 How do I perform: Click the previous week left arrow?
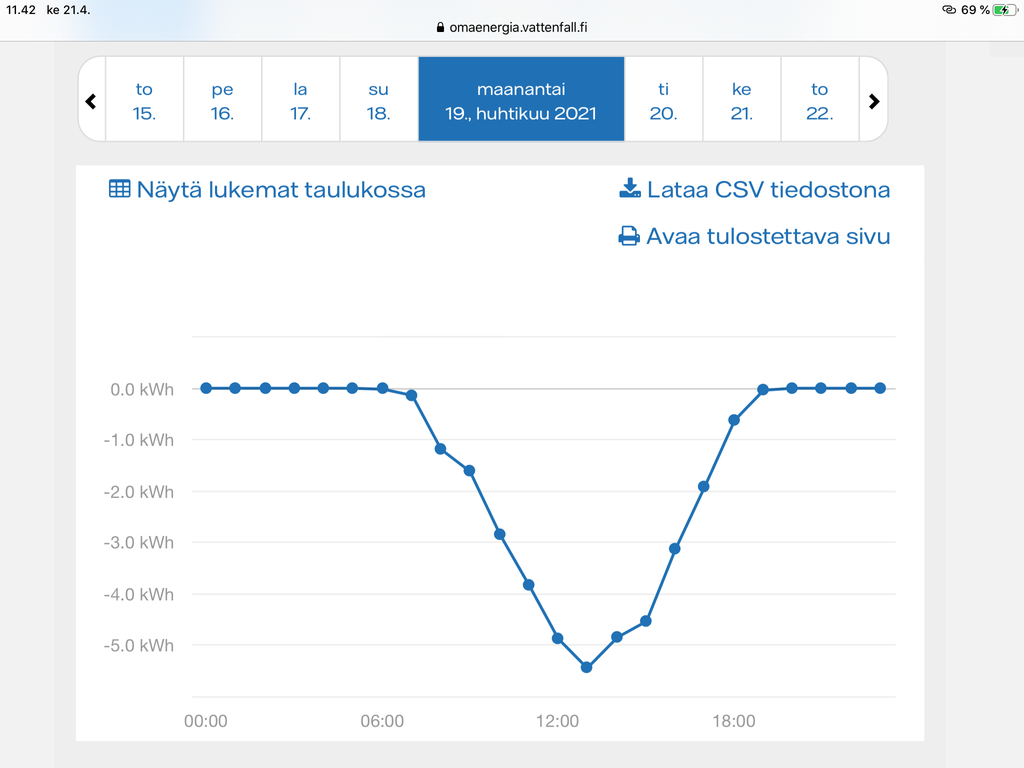[x=91, y=101]
